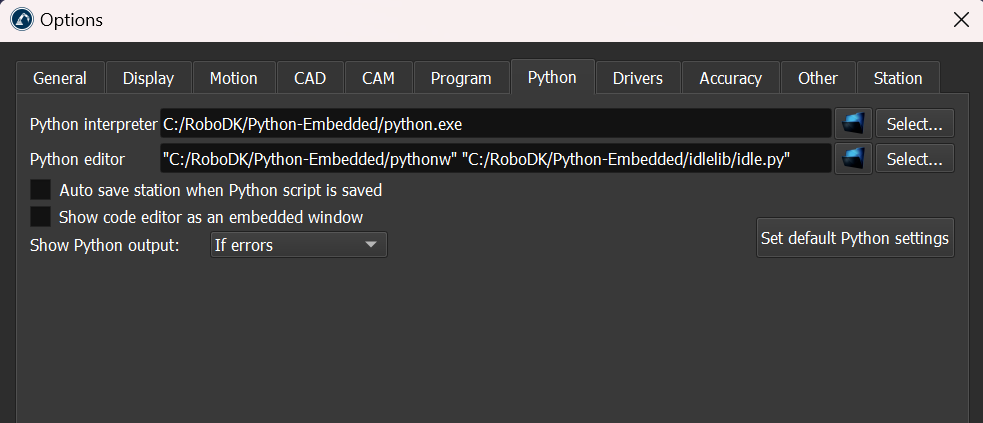Open the Show Python output dropdown
This screenshot has height=423, width=983.
tap(298, 244)
